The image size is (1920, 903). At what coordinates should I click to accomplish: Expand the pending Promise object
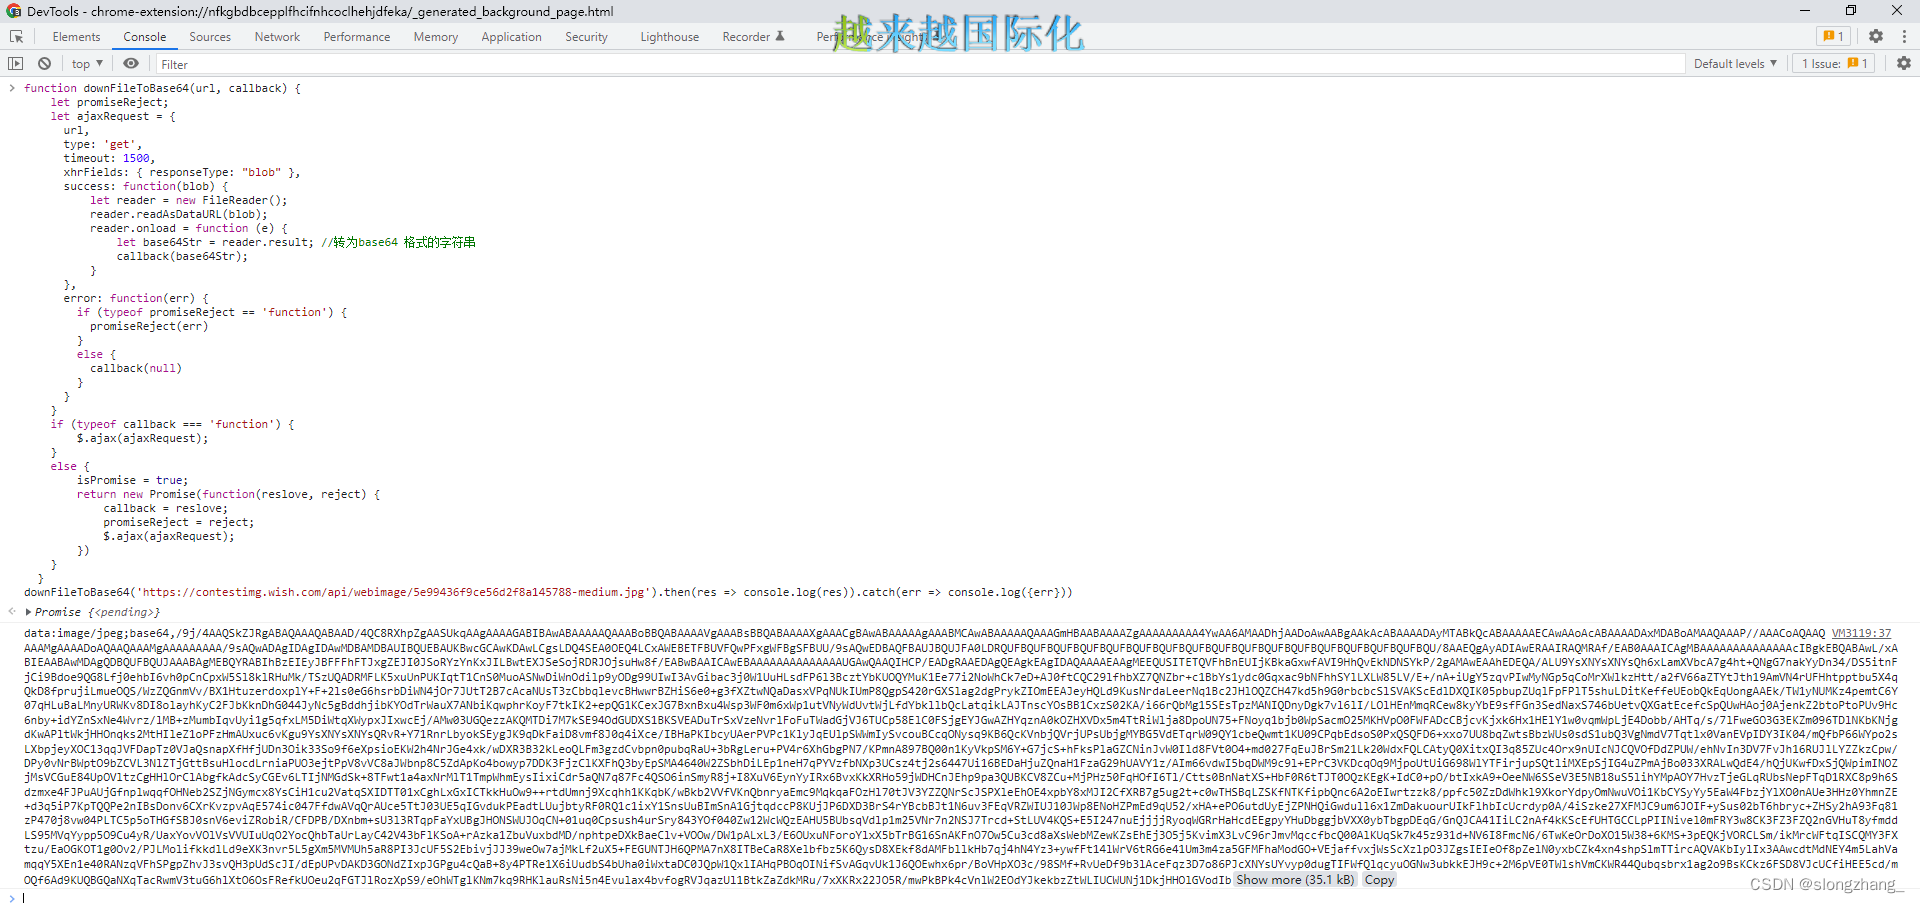(29, 612)
